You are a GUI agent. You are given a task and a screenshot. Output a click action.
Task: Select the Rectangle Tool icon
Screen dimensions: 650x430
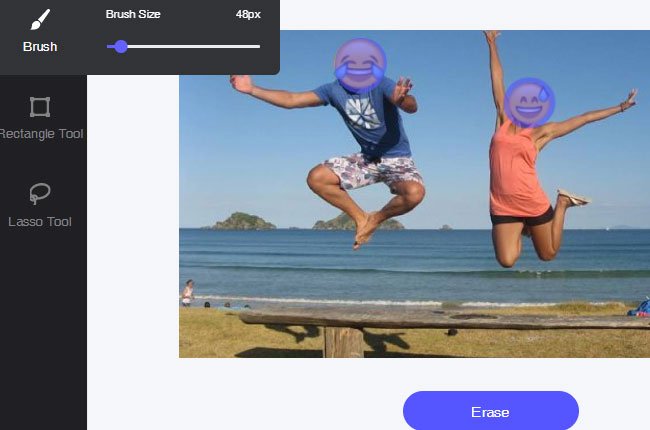(x=40, y=107)
